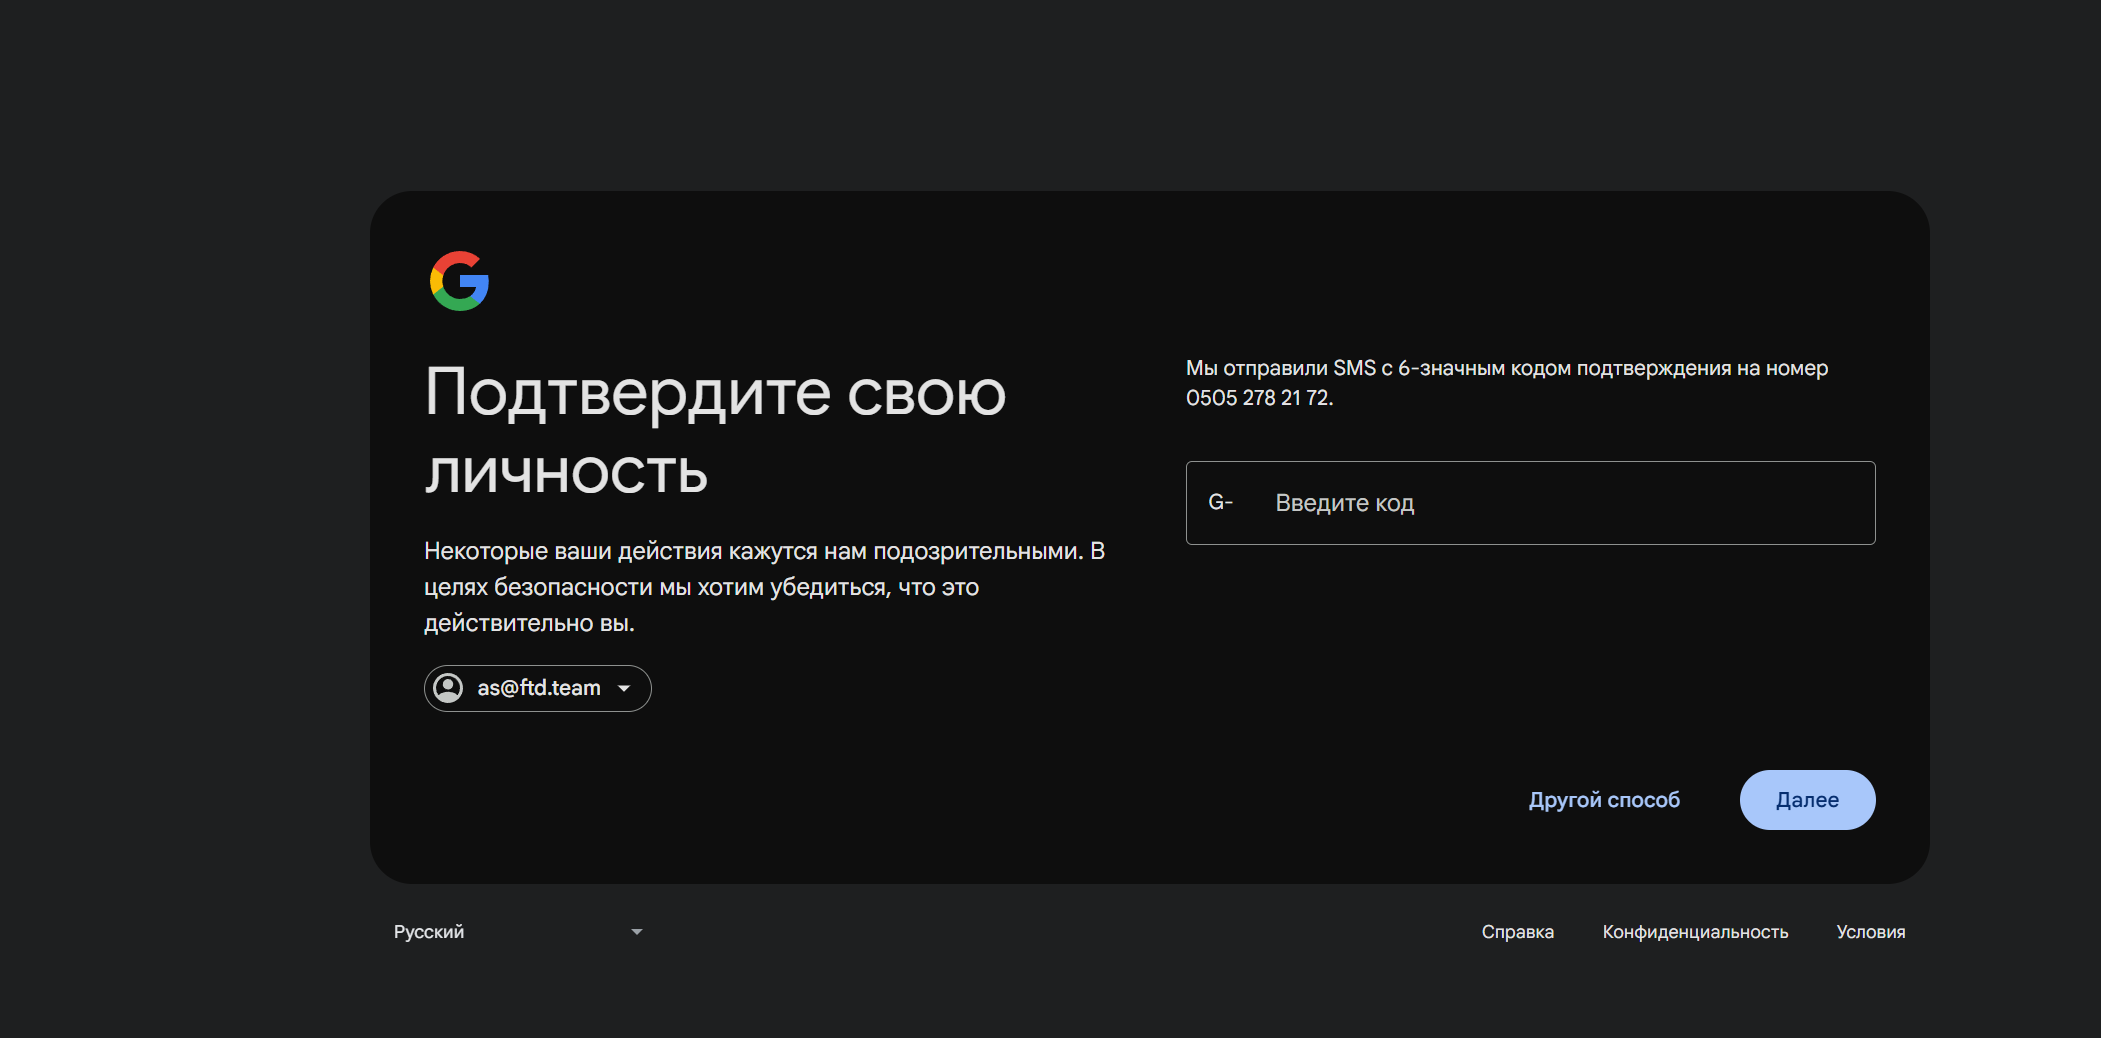Focus the Введите код input field
2101x1038 pixels.
[1530, 503]
